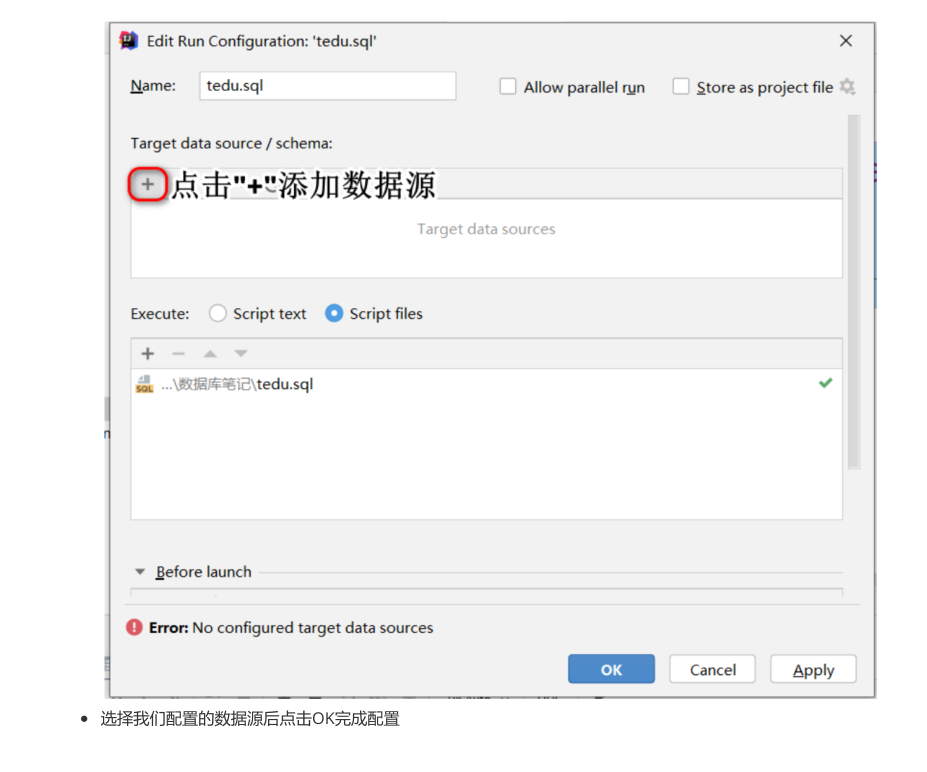The width and height of the screenshot is (927, 772).
Task: Click the dialog's vertical scrollbar
Action: 854,291
